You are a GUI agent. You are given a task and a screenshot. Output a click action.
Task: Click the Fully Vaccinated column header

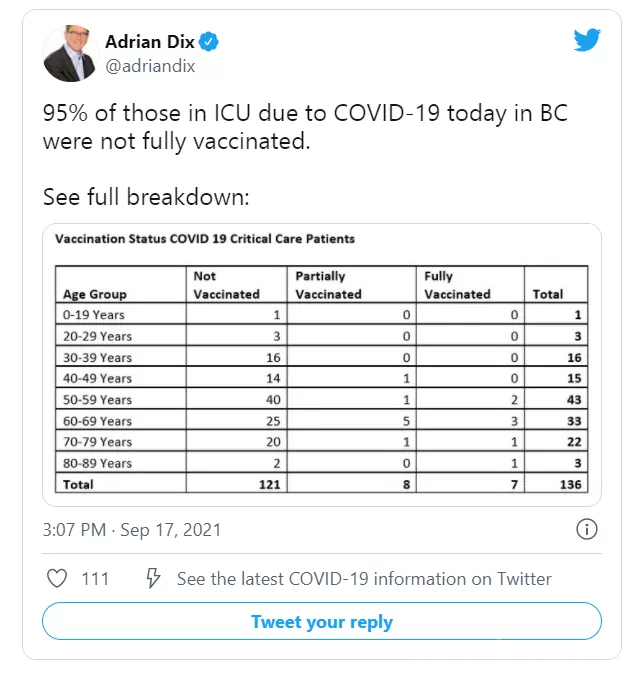pos(457,285)
